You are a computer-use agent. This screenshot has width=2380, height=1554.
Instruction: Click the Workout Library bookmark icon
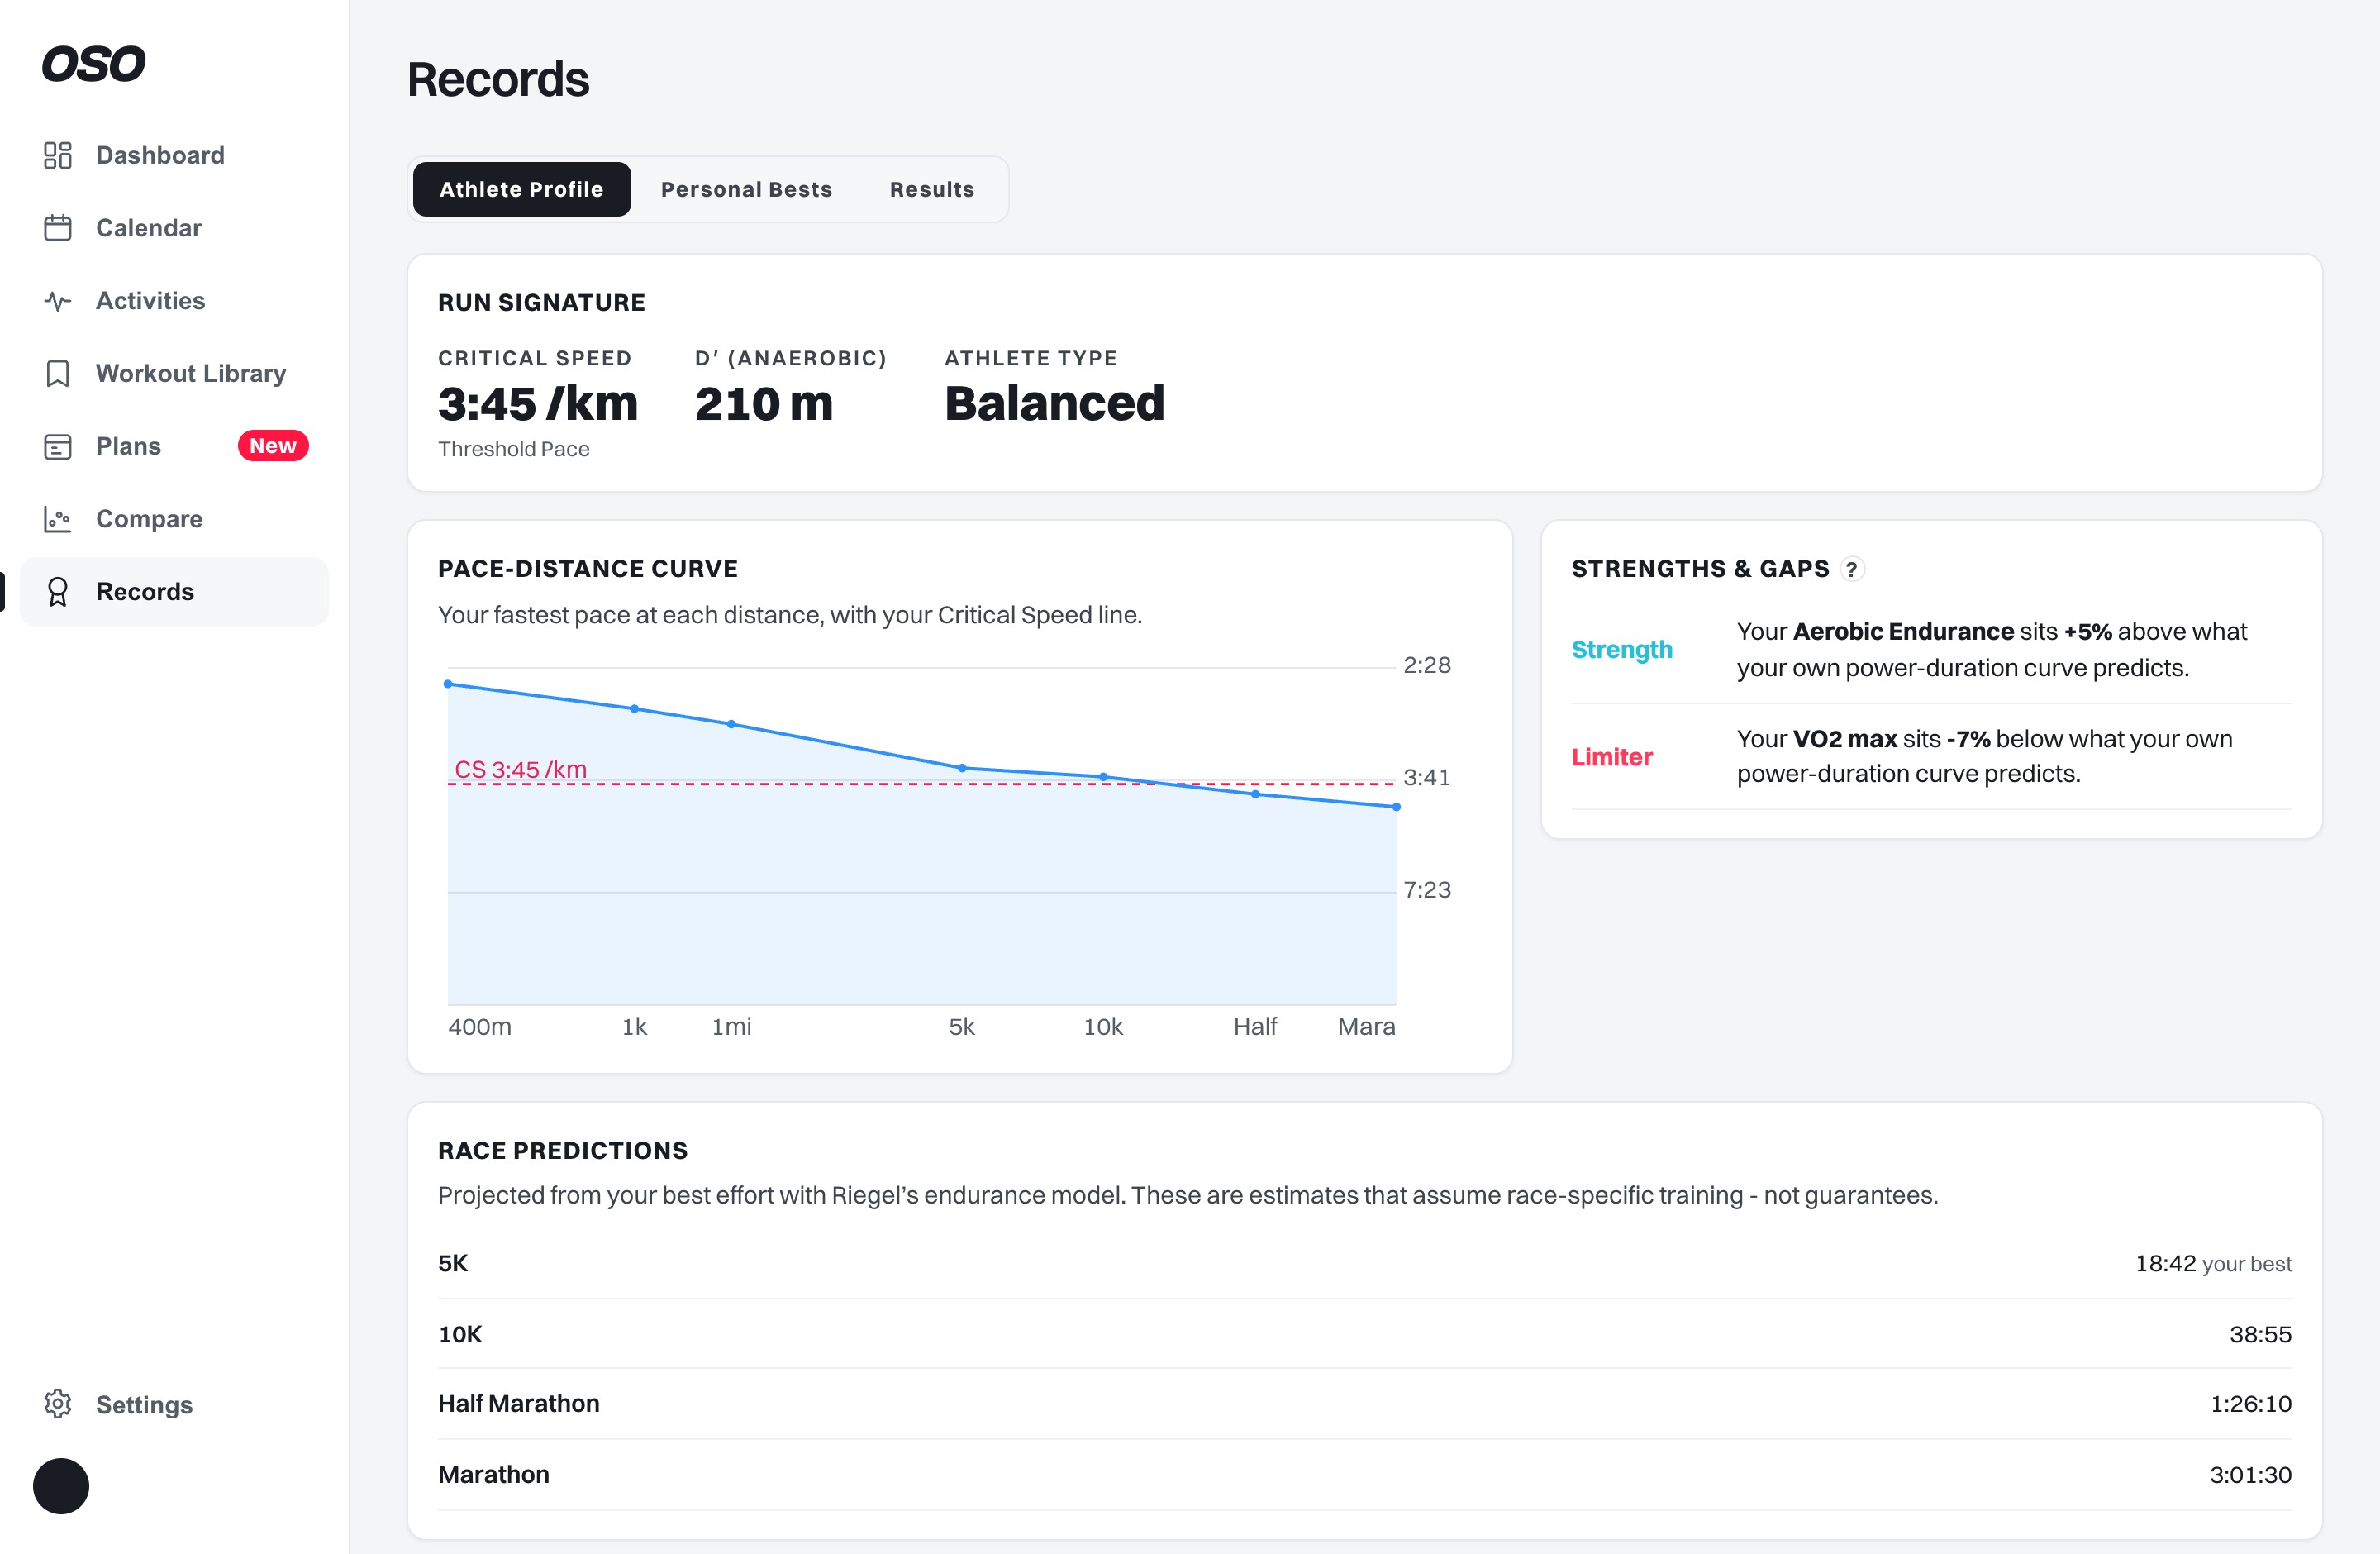coord(58,373)
